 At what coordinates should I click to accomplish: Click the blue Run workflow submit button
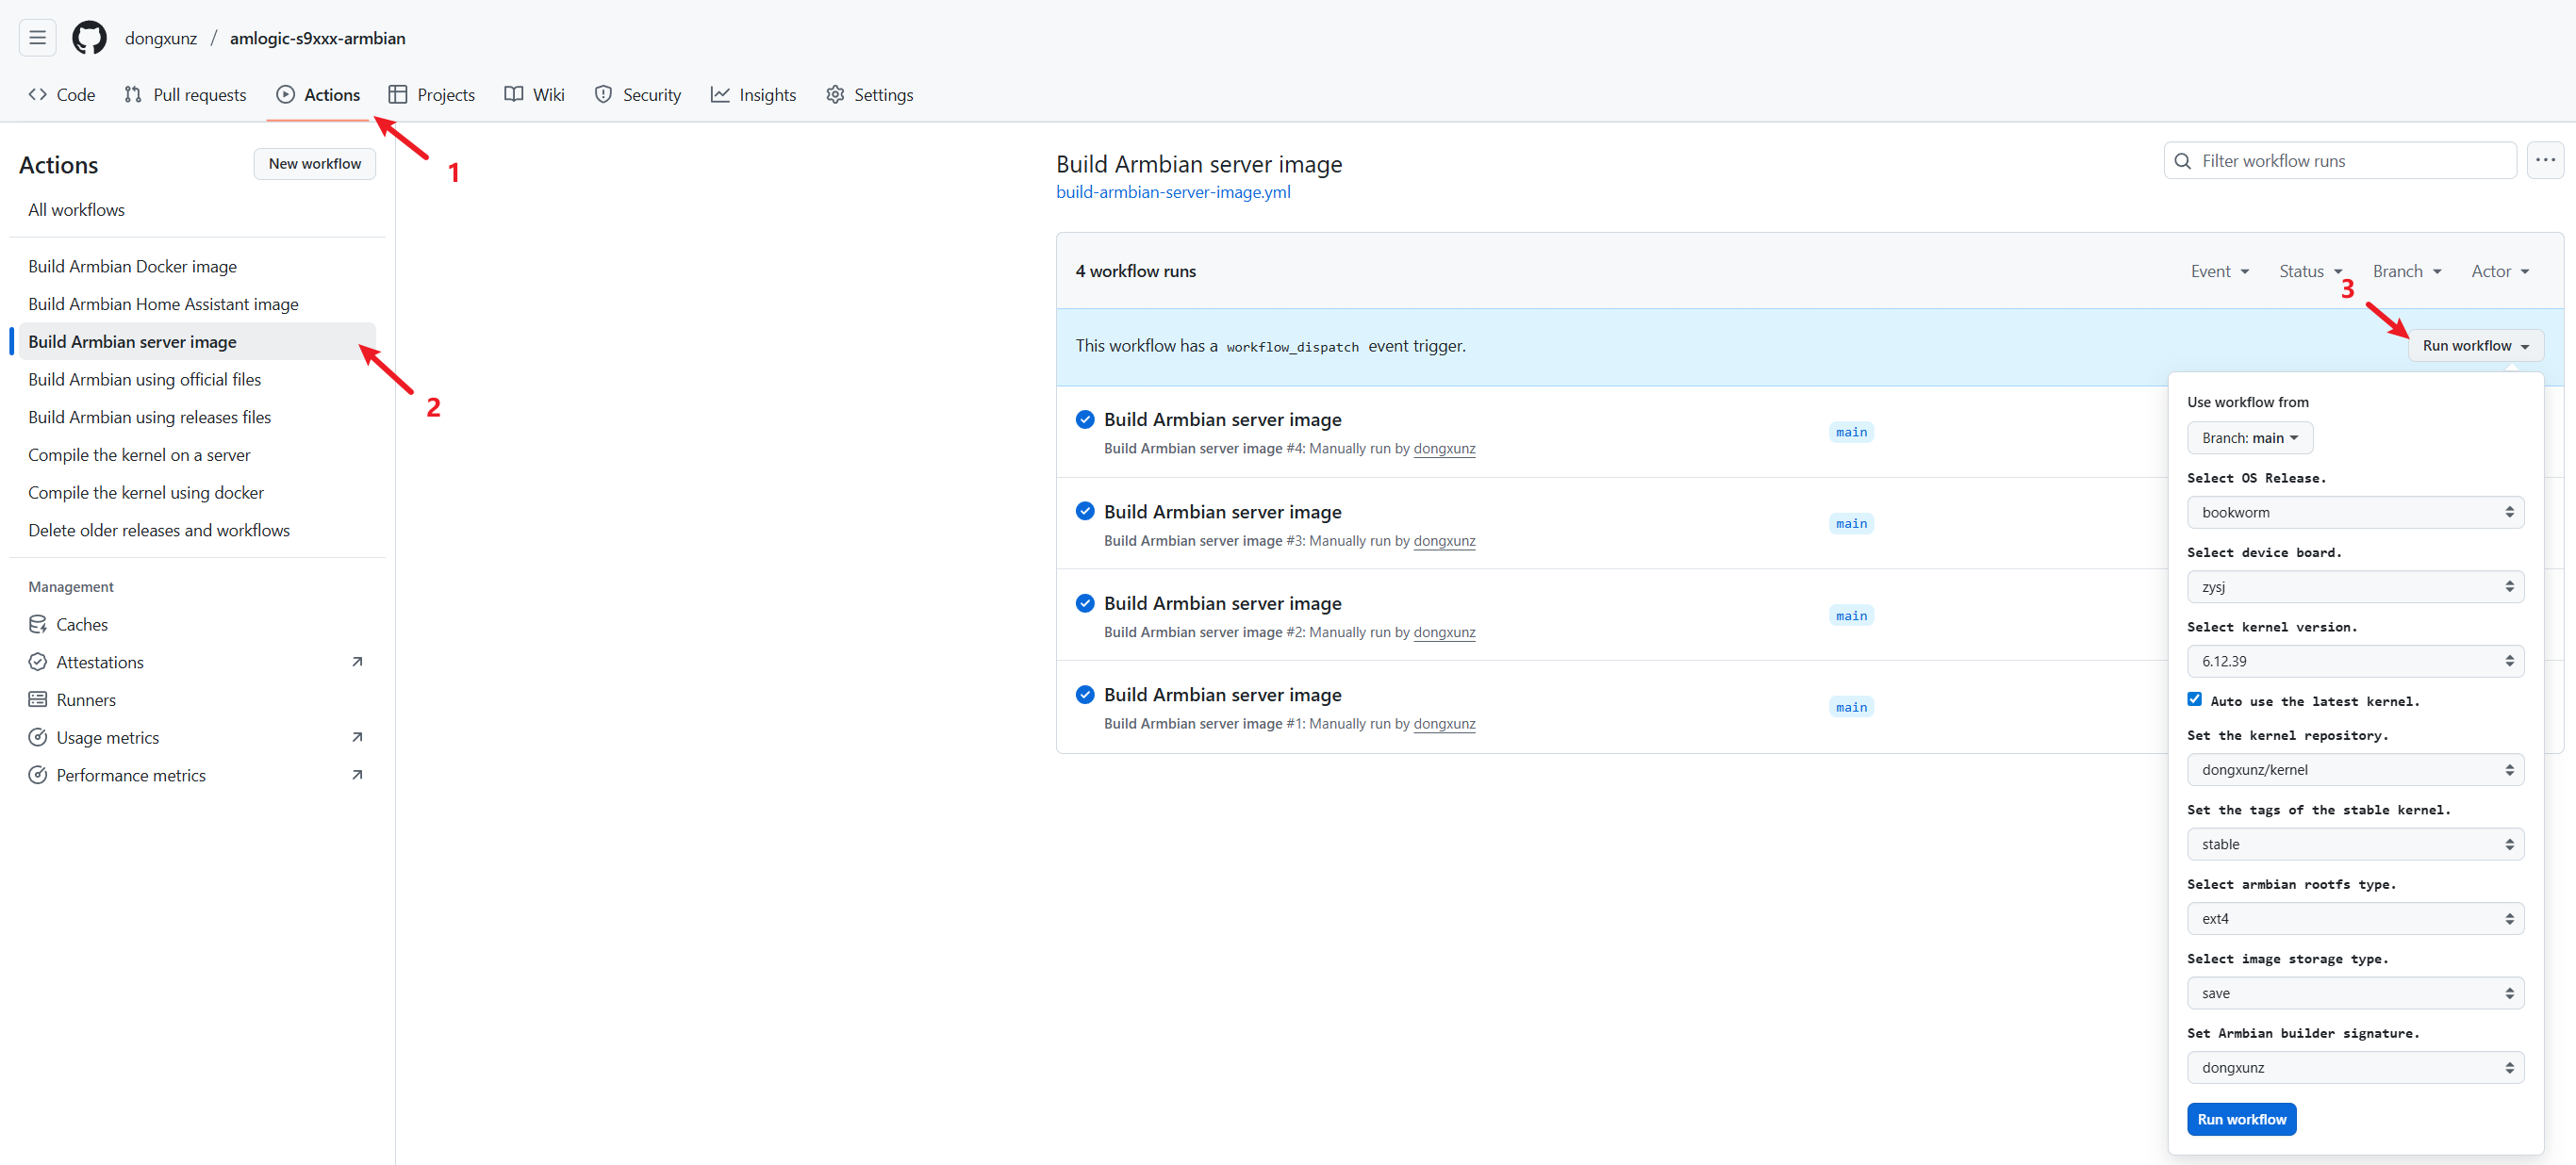pos(2241,1120)
